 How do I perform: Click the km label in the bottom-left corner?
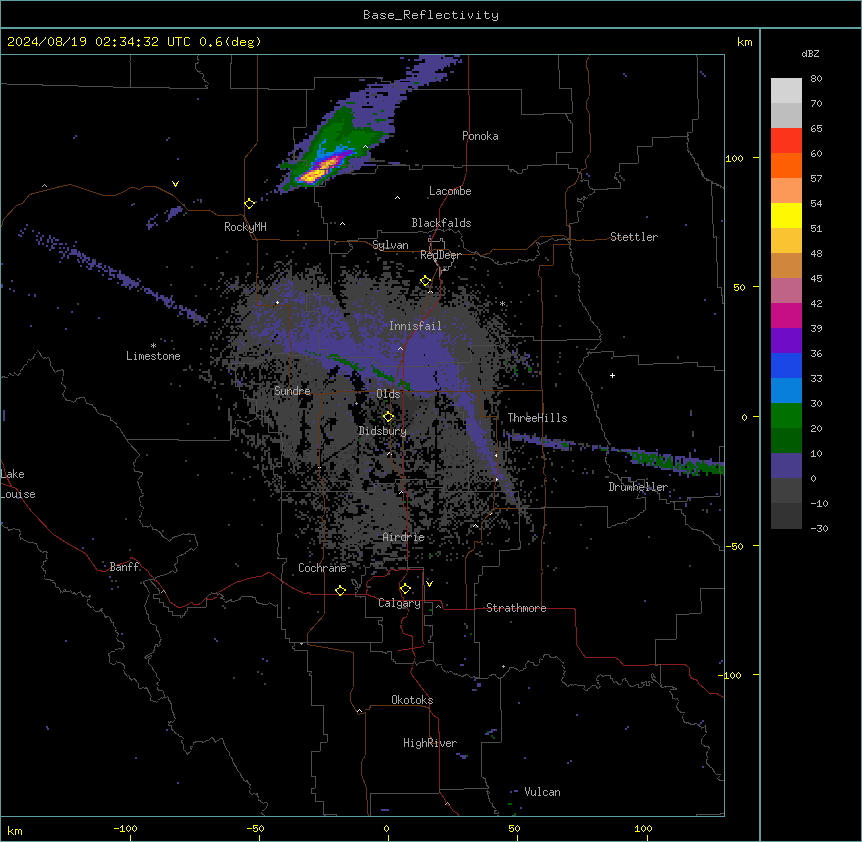pos(15,831)
